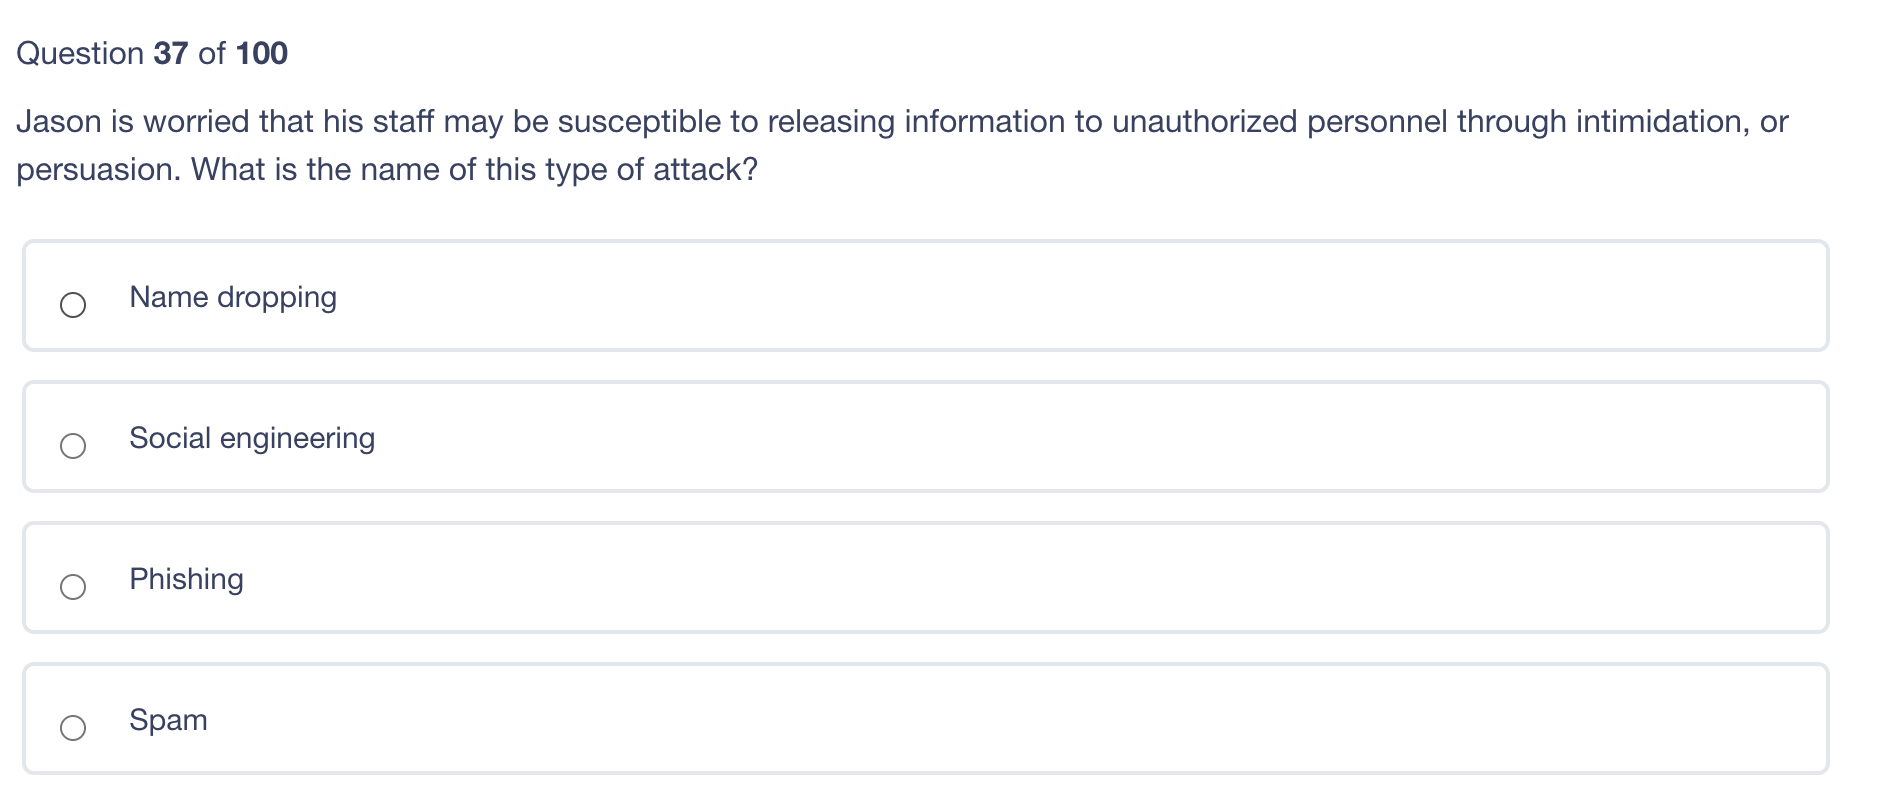This screenshot has height=806, width=1894.
Task: Select the "Social engineering" radio button
Action: 73,446
